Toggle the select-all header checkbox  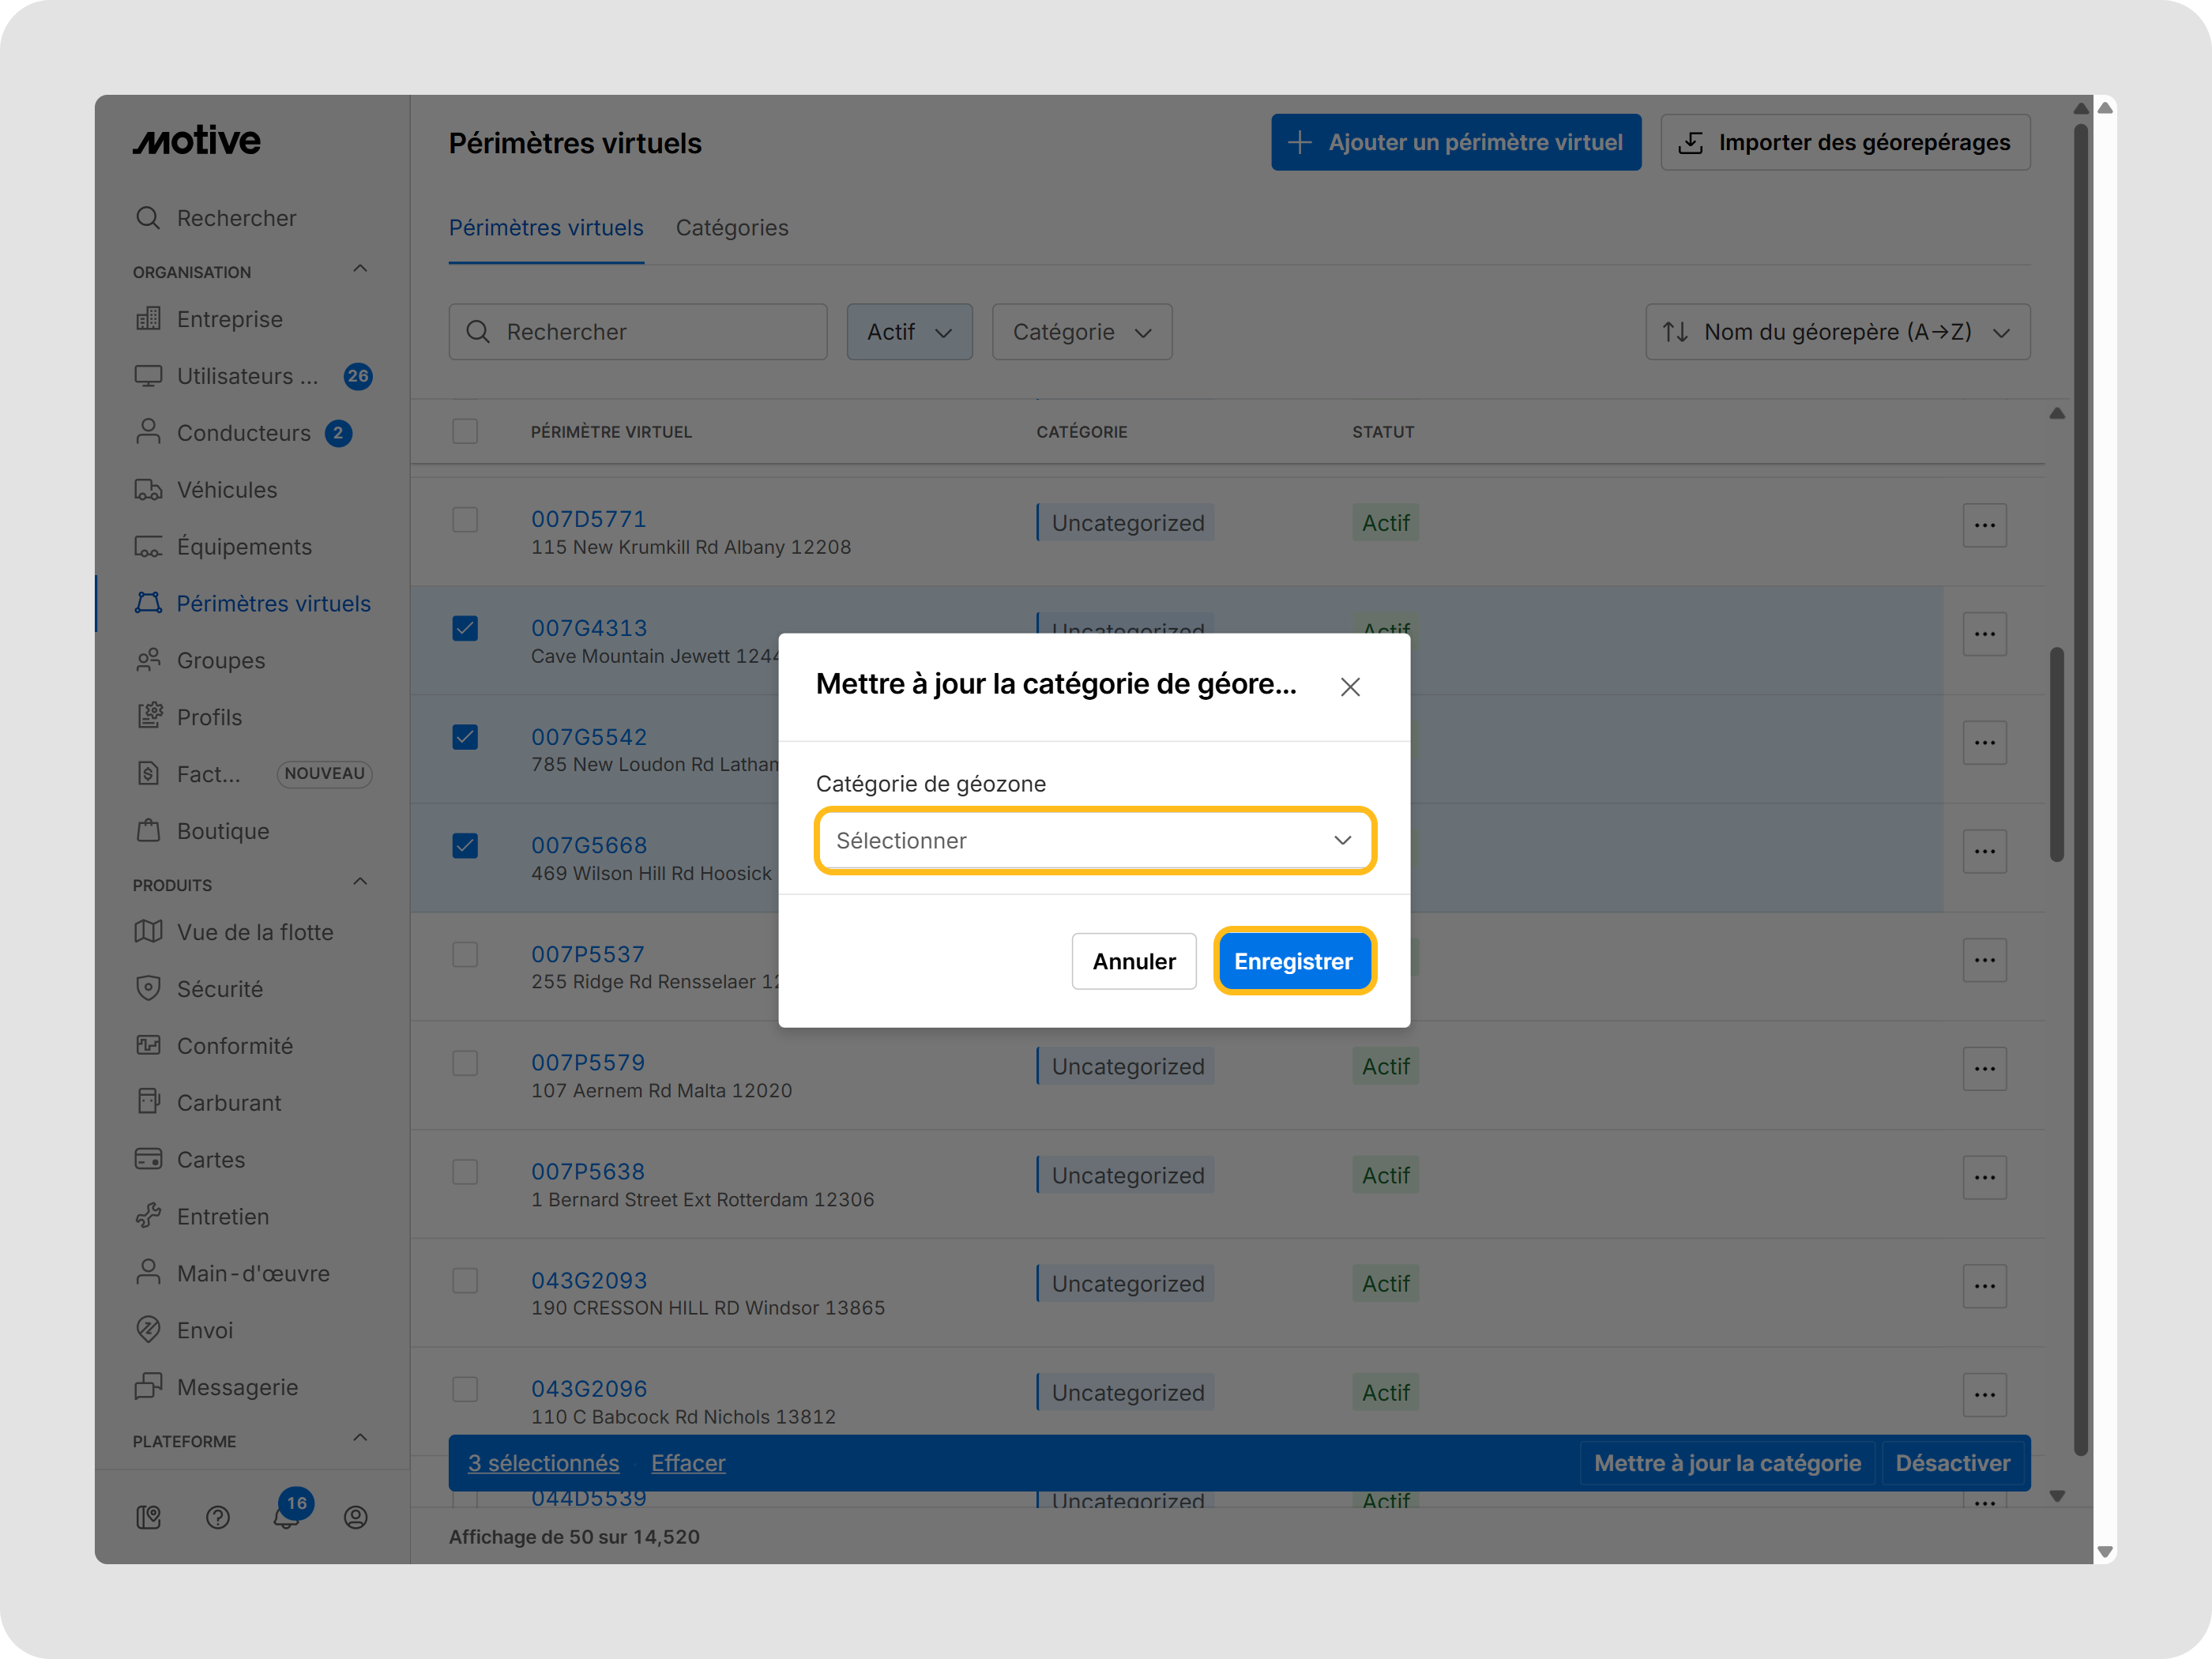coord(465,431)
